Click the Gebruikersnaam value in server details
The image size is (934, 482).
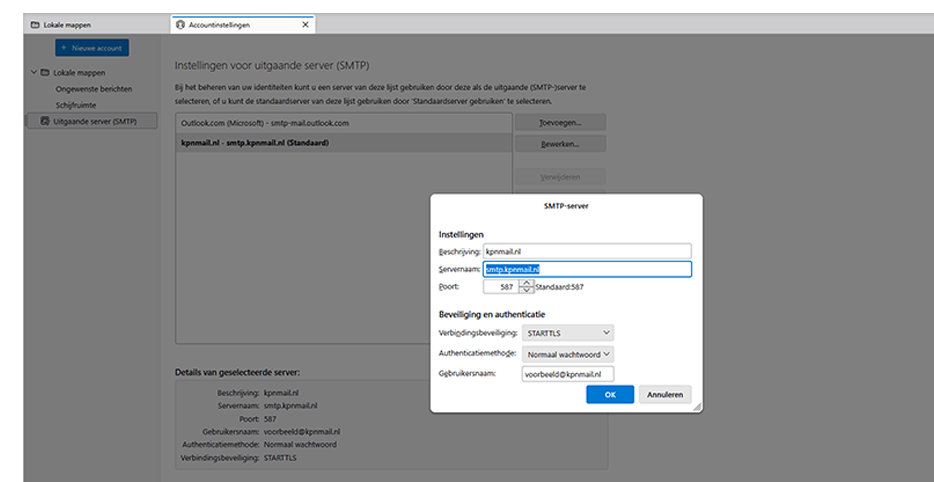tap(301, 431)
